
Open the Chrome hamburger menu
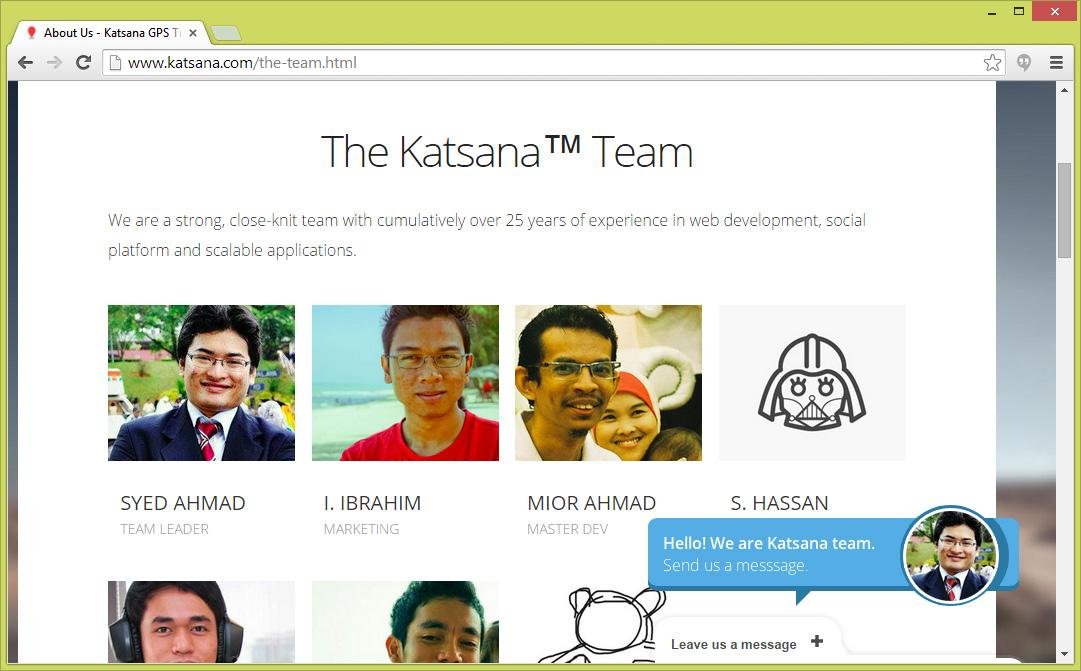click(1056, 63)
